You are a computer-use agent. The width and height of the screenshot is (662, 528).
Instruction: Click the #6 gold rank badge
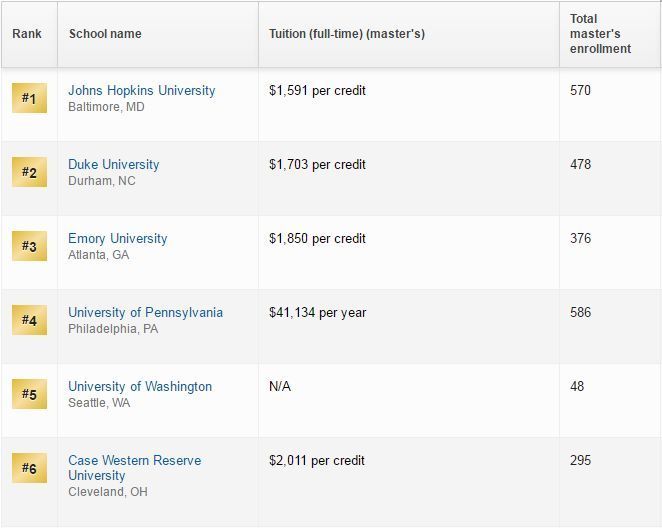29,468
